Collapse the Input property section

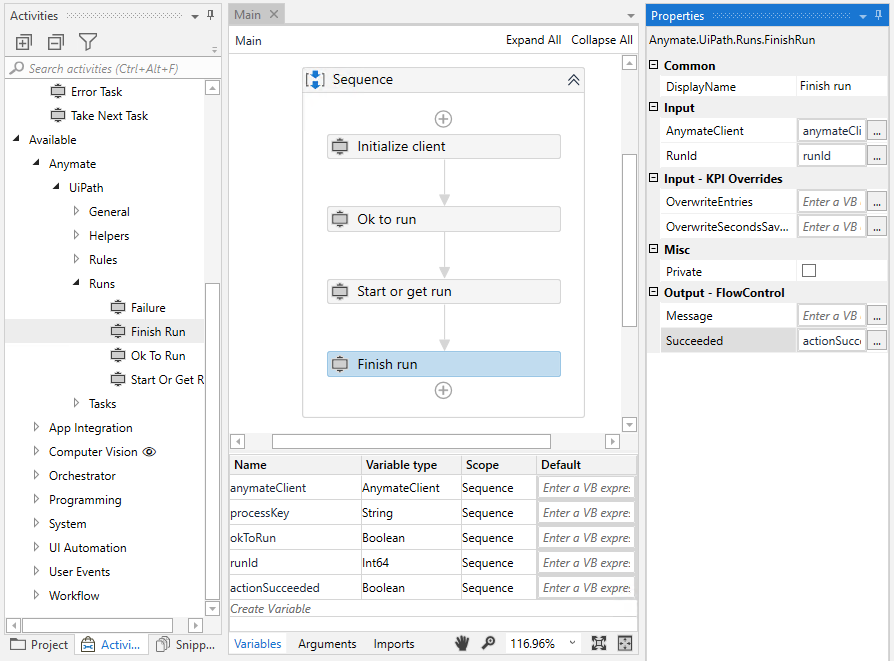[x=654, y=107]
